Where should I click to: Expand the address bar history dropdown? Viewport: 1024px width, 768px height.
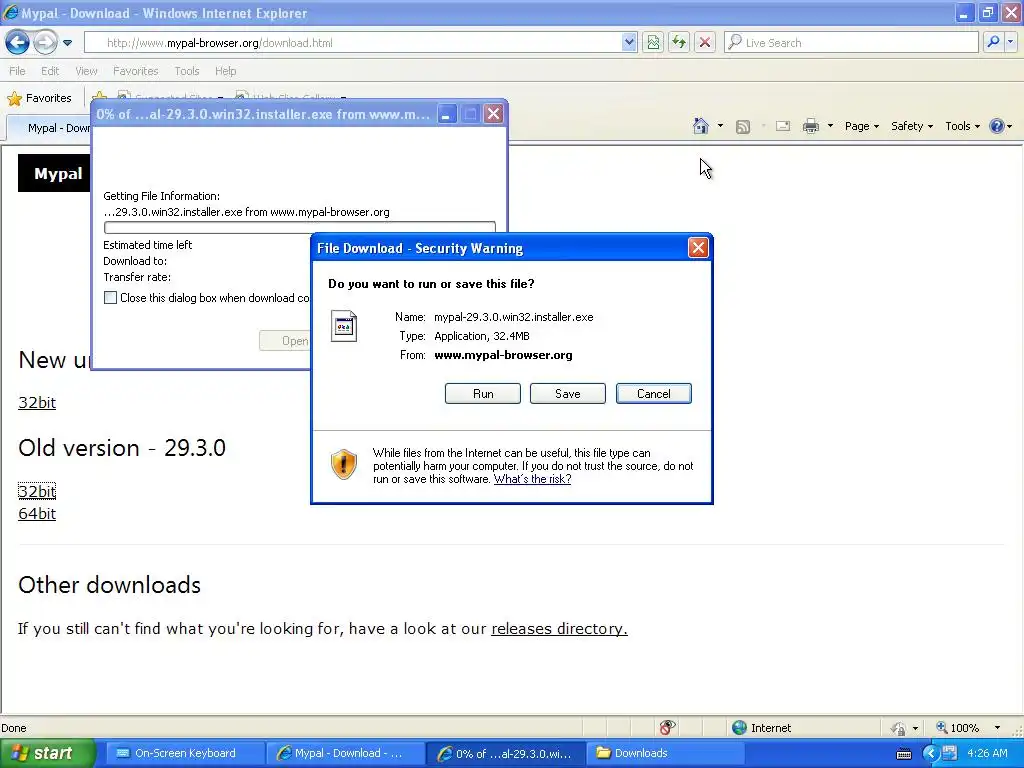pyautogui.click(x=629, y=43)
